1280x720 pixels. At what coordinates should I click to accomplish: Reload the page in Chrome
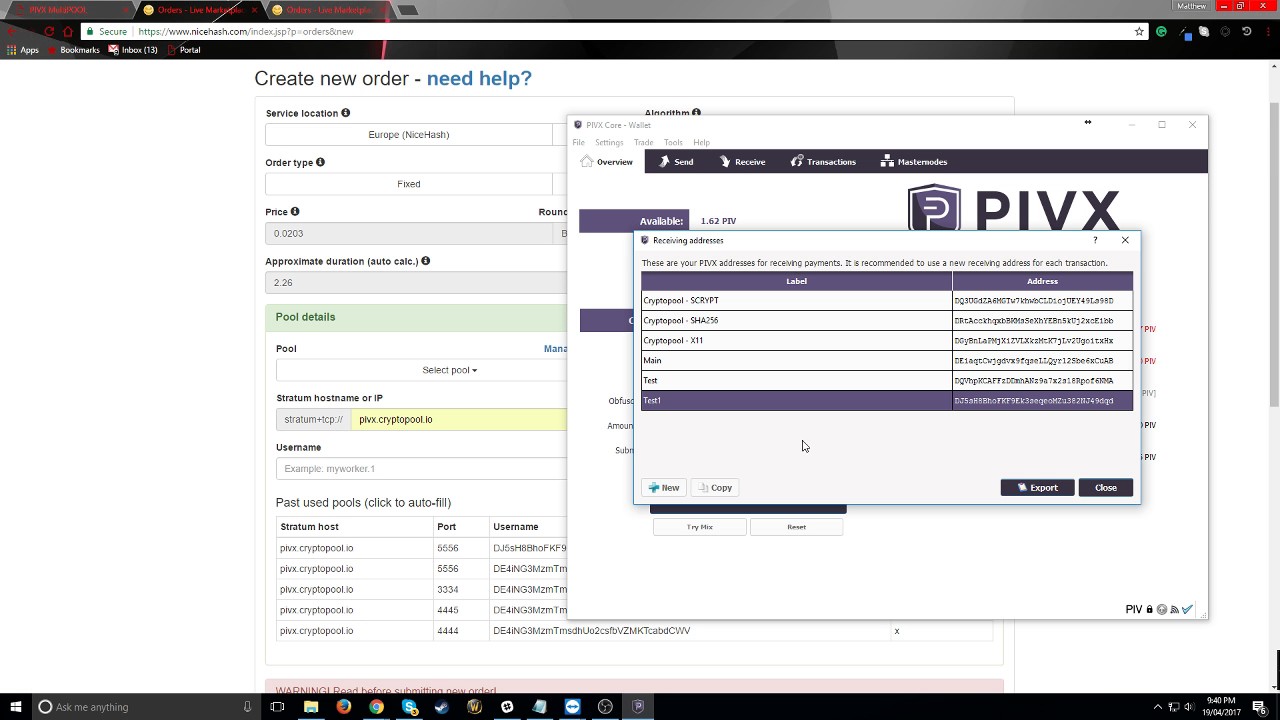[49, 32]
